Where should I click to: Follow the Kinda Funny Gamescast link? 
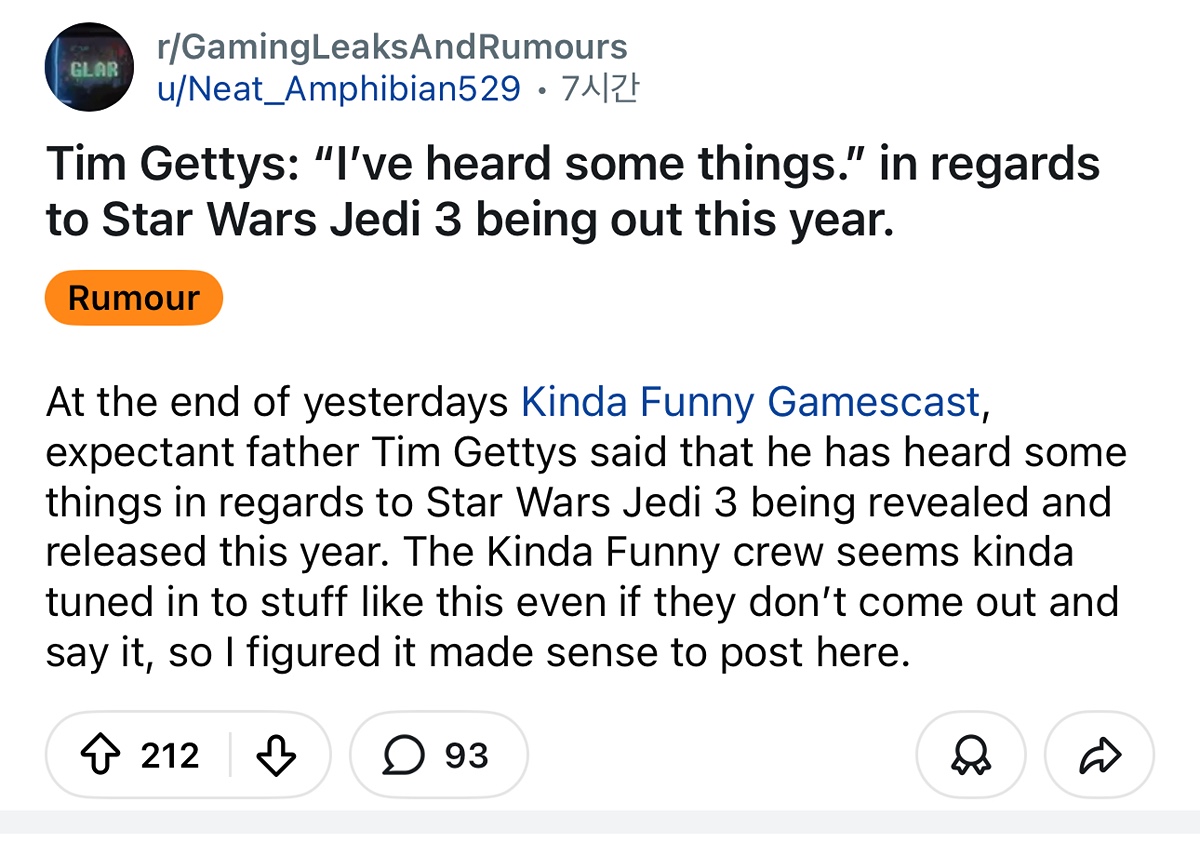(x=751, y=401)
